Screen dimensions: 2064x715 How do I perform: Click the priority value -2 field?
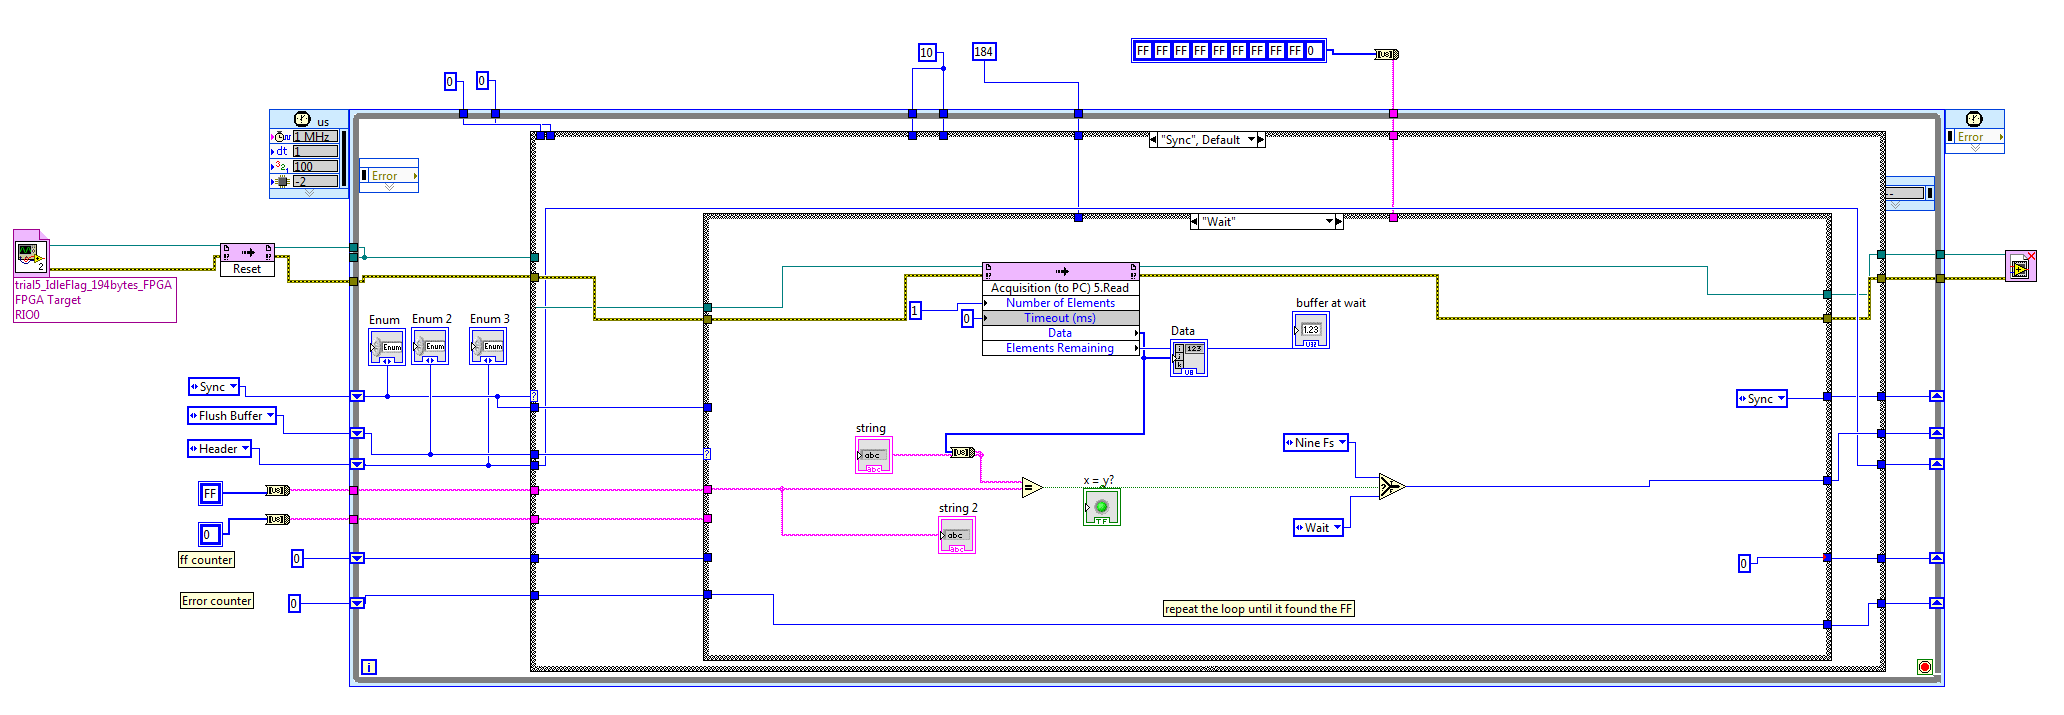tap(316, 182)
